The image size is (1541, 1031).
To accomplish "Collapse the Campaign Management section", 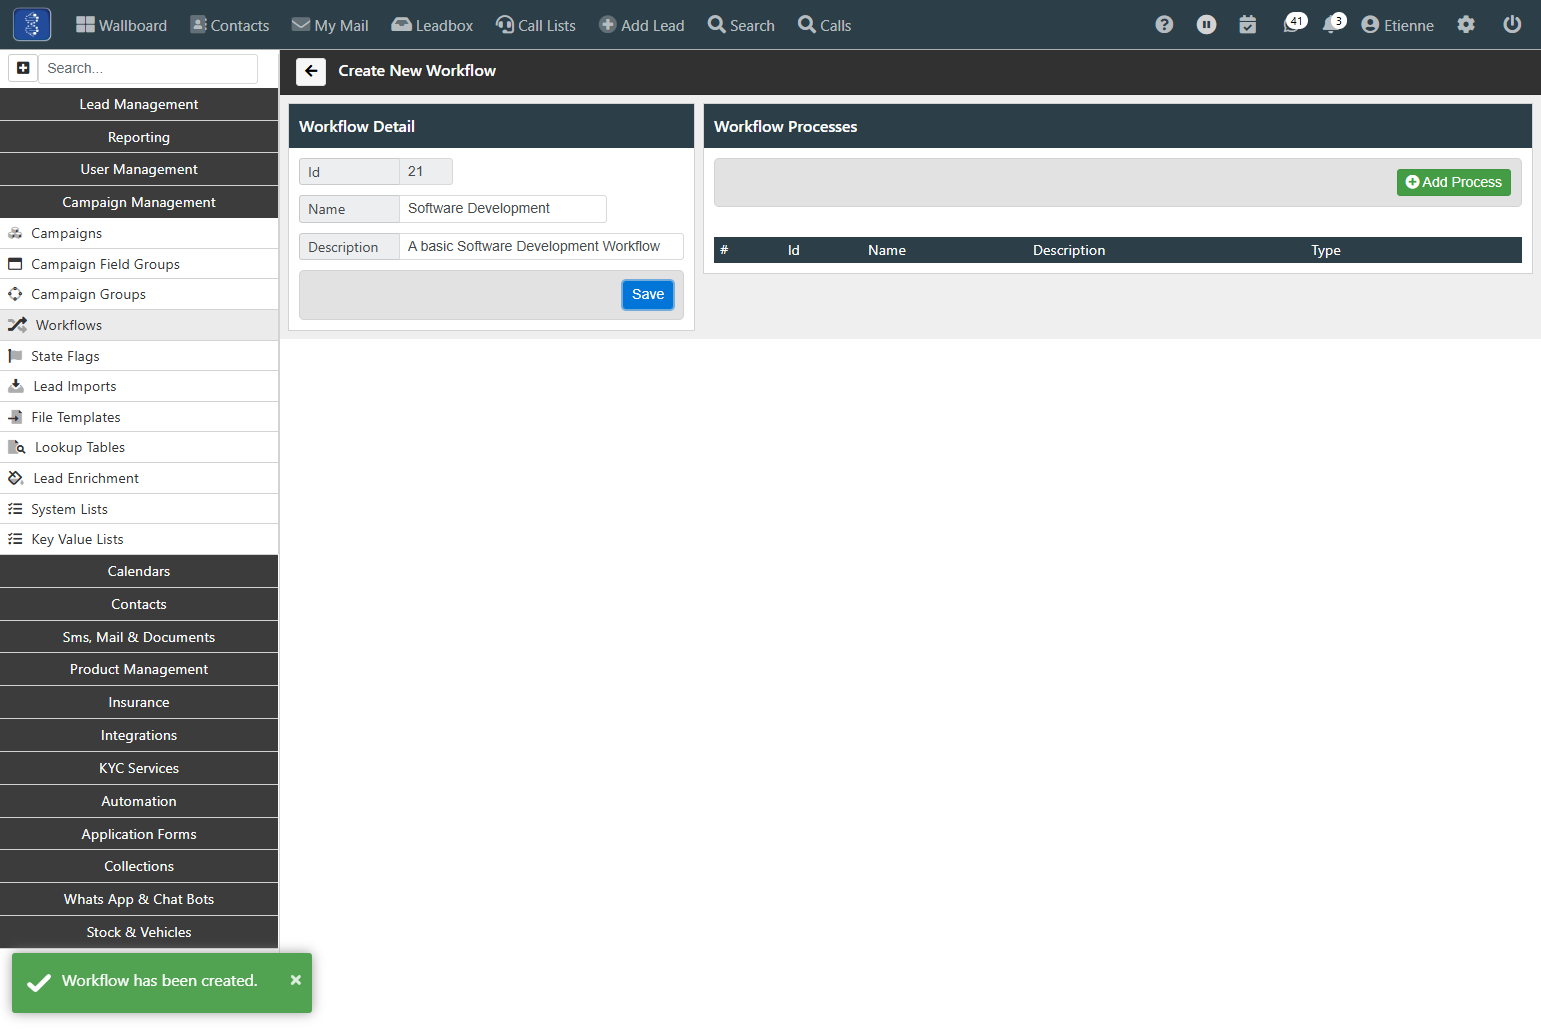I will pyautogui.click(x=139, y=202).
